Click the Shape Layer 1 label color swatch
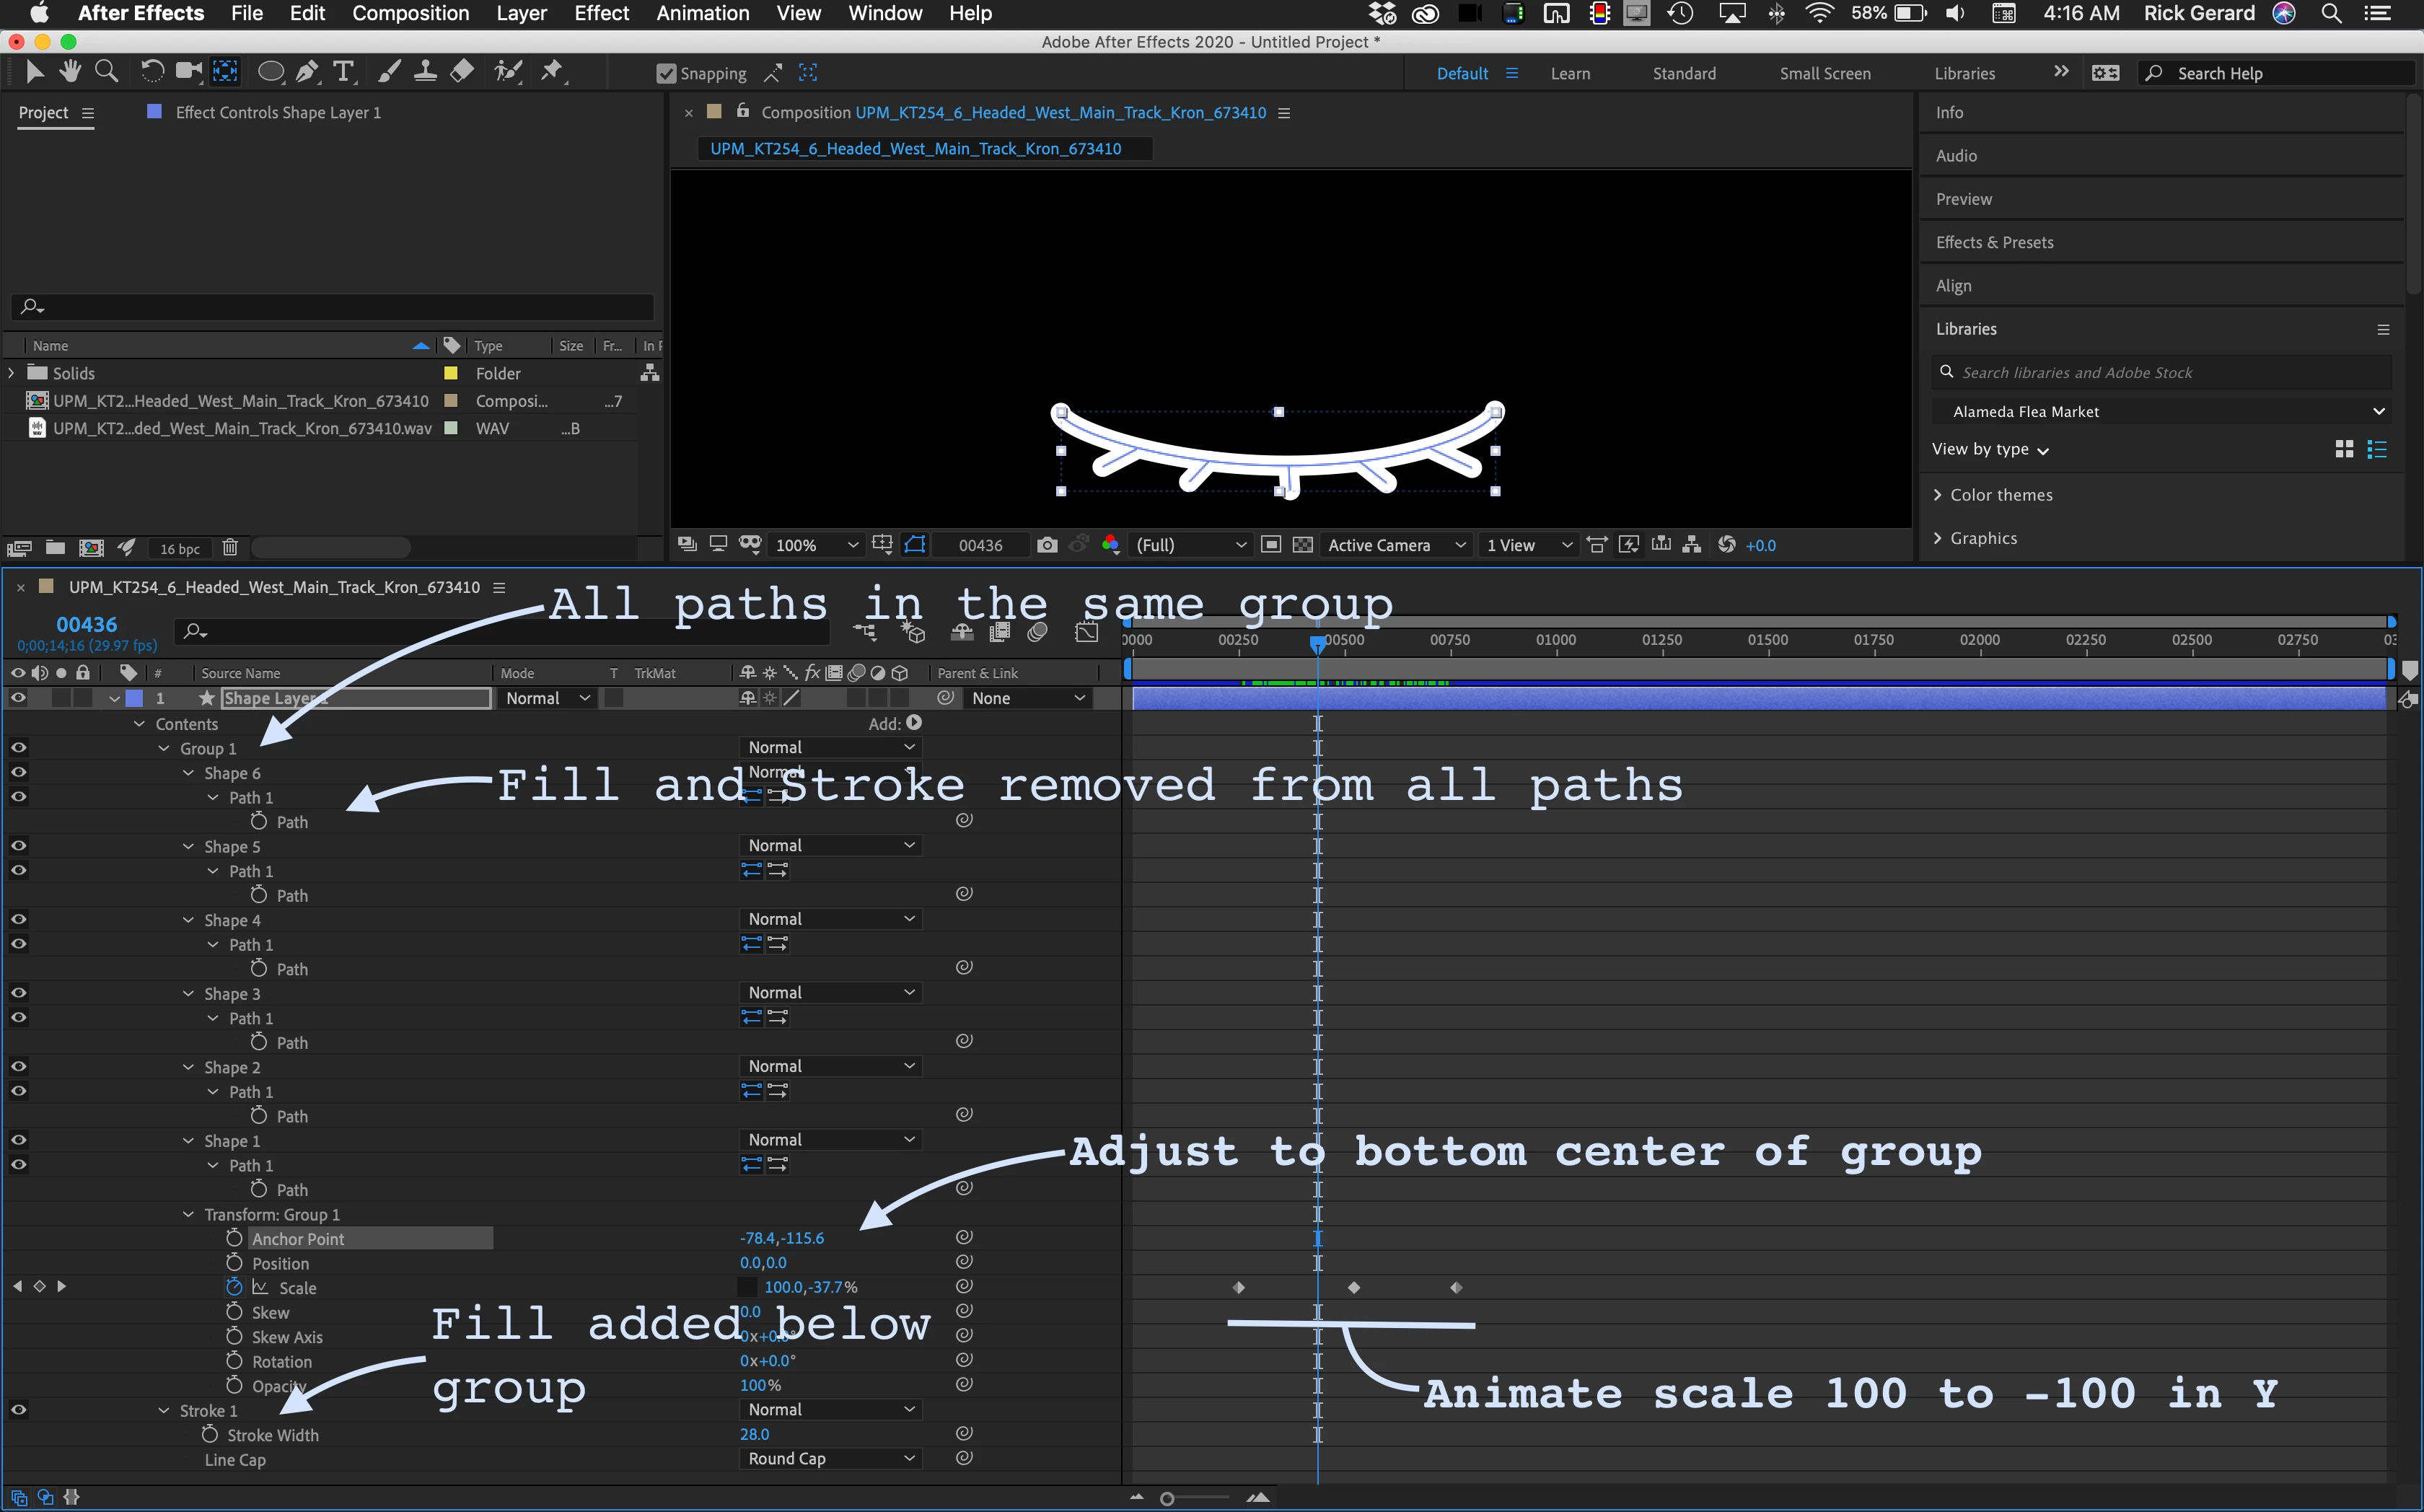The width and height of the screenshot is (2424, 1512). (x=134, y=698)
